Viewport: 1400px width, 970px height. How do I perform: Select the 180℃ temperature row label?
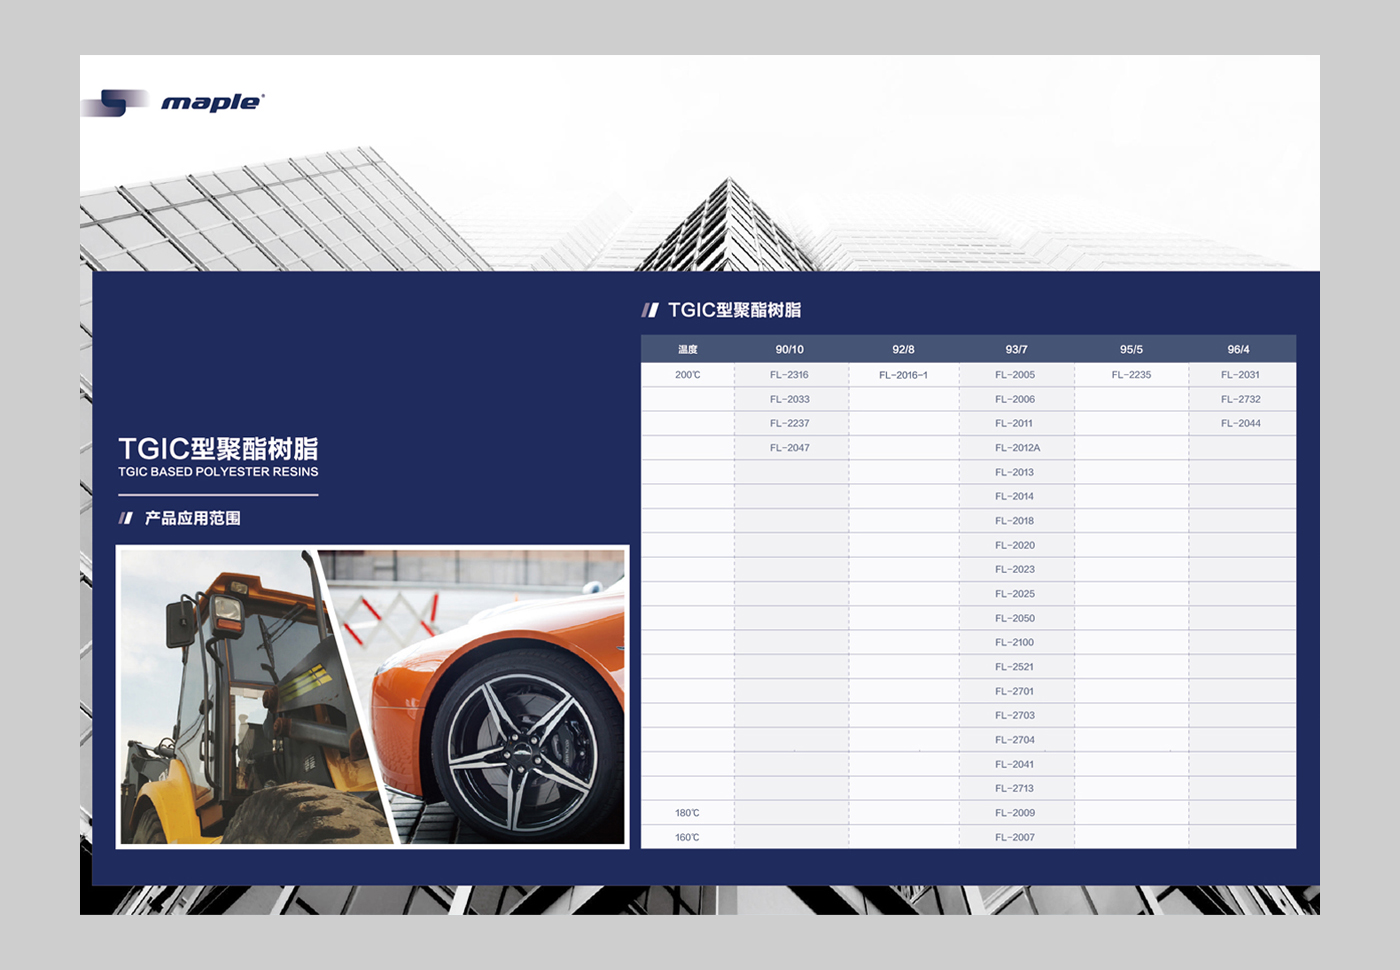(x=687, y=813)
